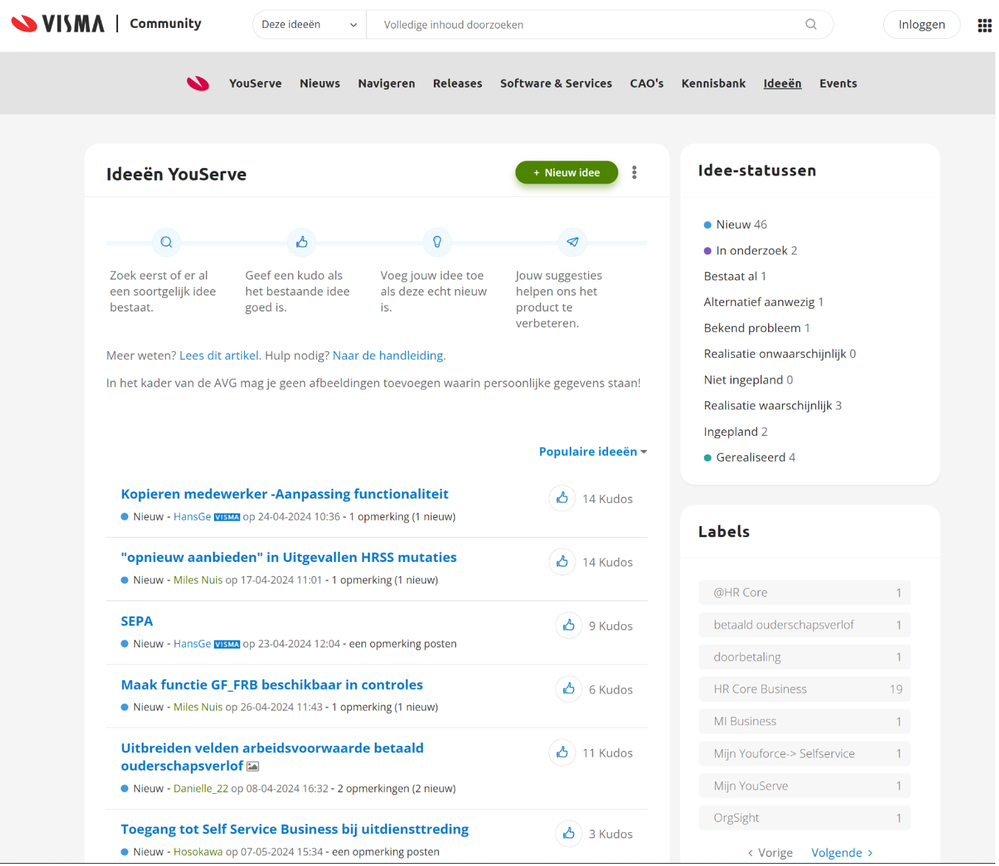Open the SEPA idea title
Screen dimensions: 999x866
click(x=137, y=621)
